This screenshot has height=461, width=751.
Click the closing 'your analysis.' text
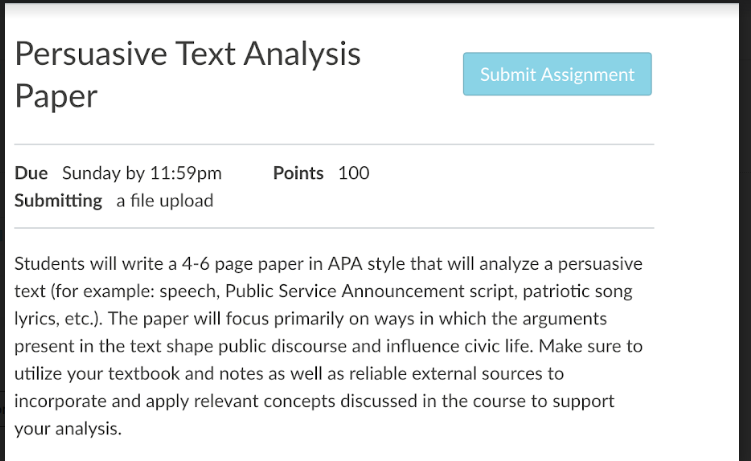pos(68,429)
